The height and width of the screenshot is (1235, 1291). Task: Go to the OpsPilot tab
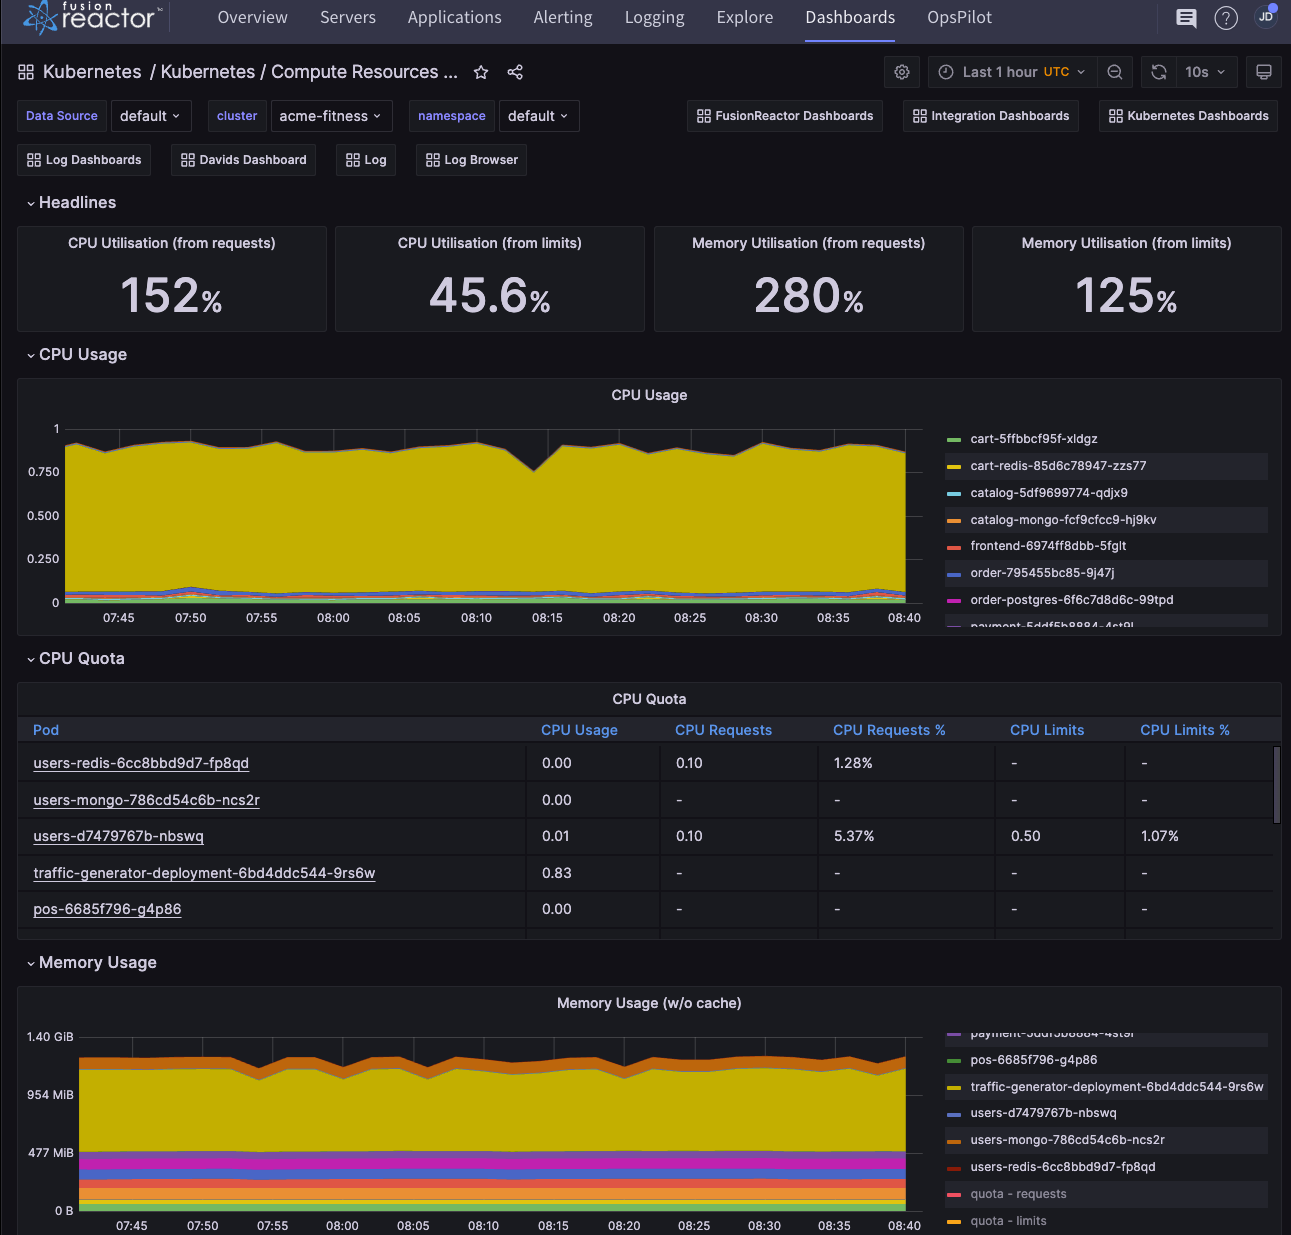tap(959, 18)
